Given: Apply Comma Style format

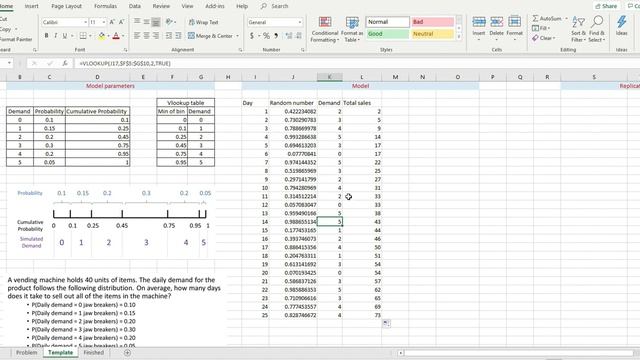Looking at the screenshot, I should tap(276, 36).
